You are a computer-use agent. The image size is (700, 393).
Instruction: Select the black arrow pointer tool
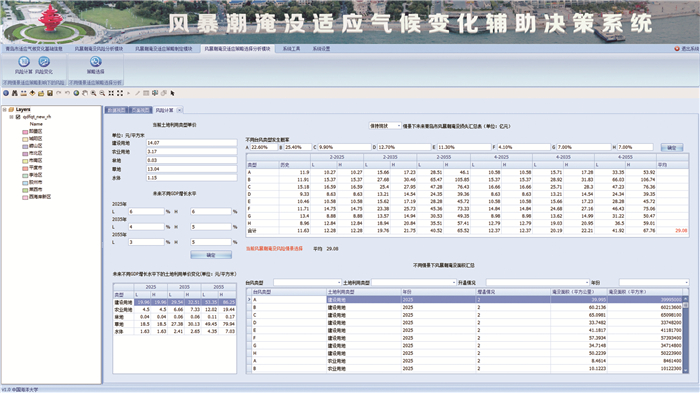point(172,93)
